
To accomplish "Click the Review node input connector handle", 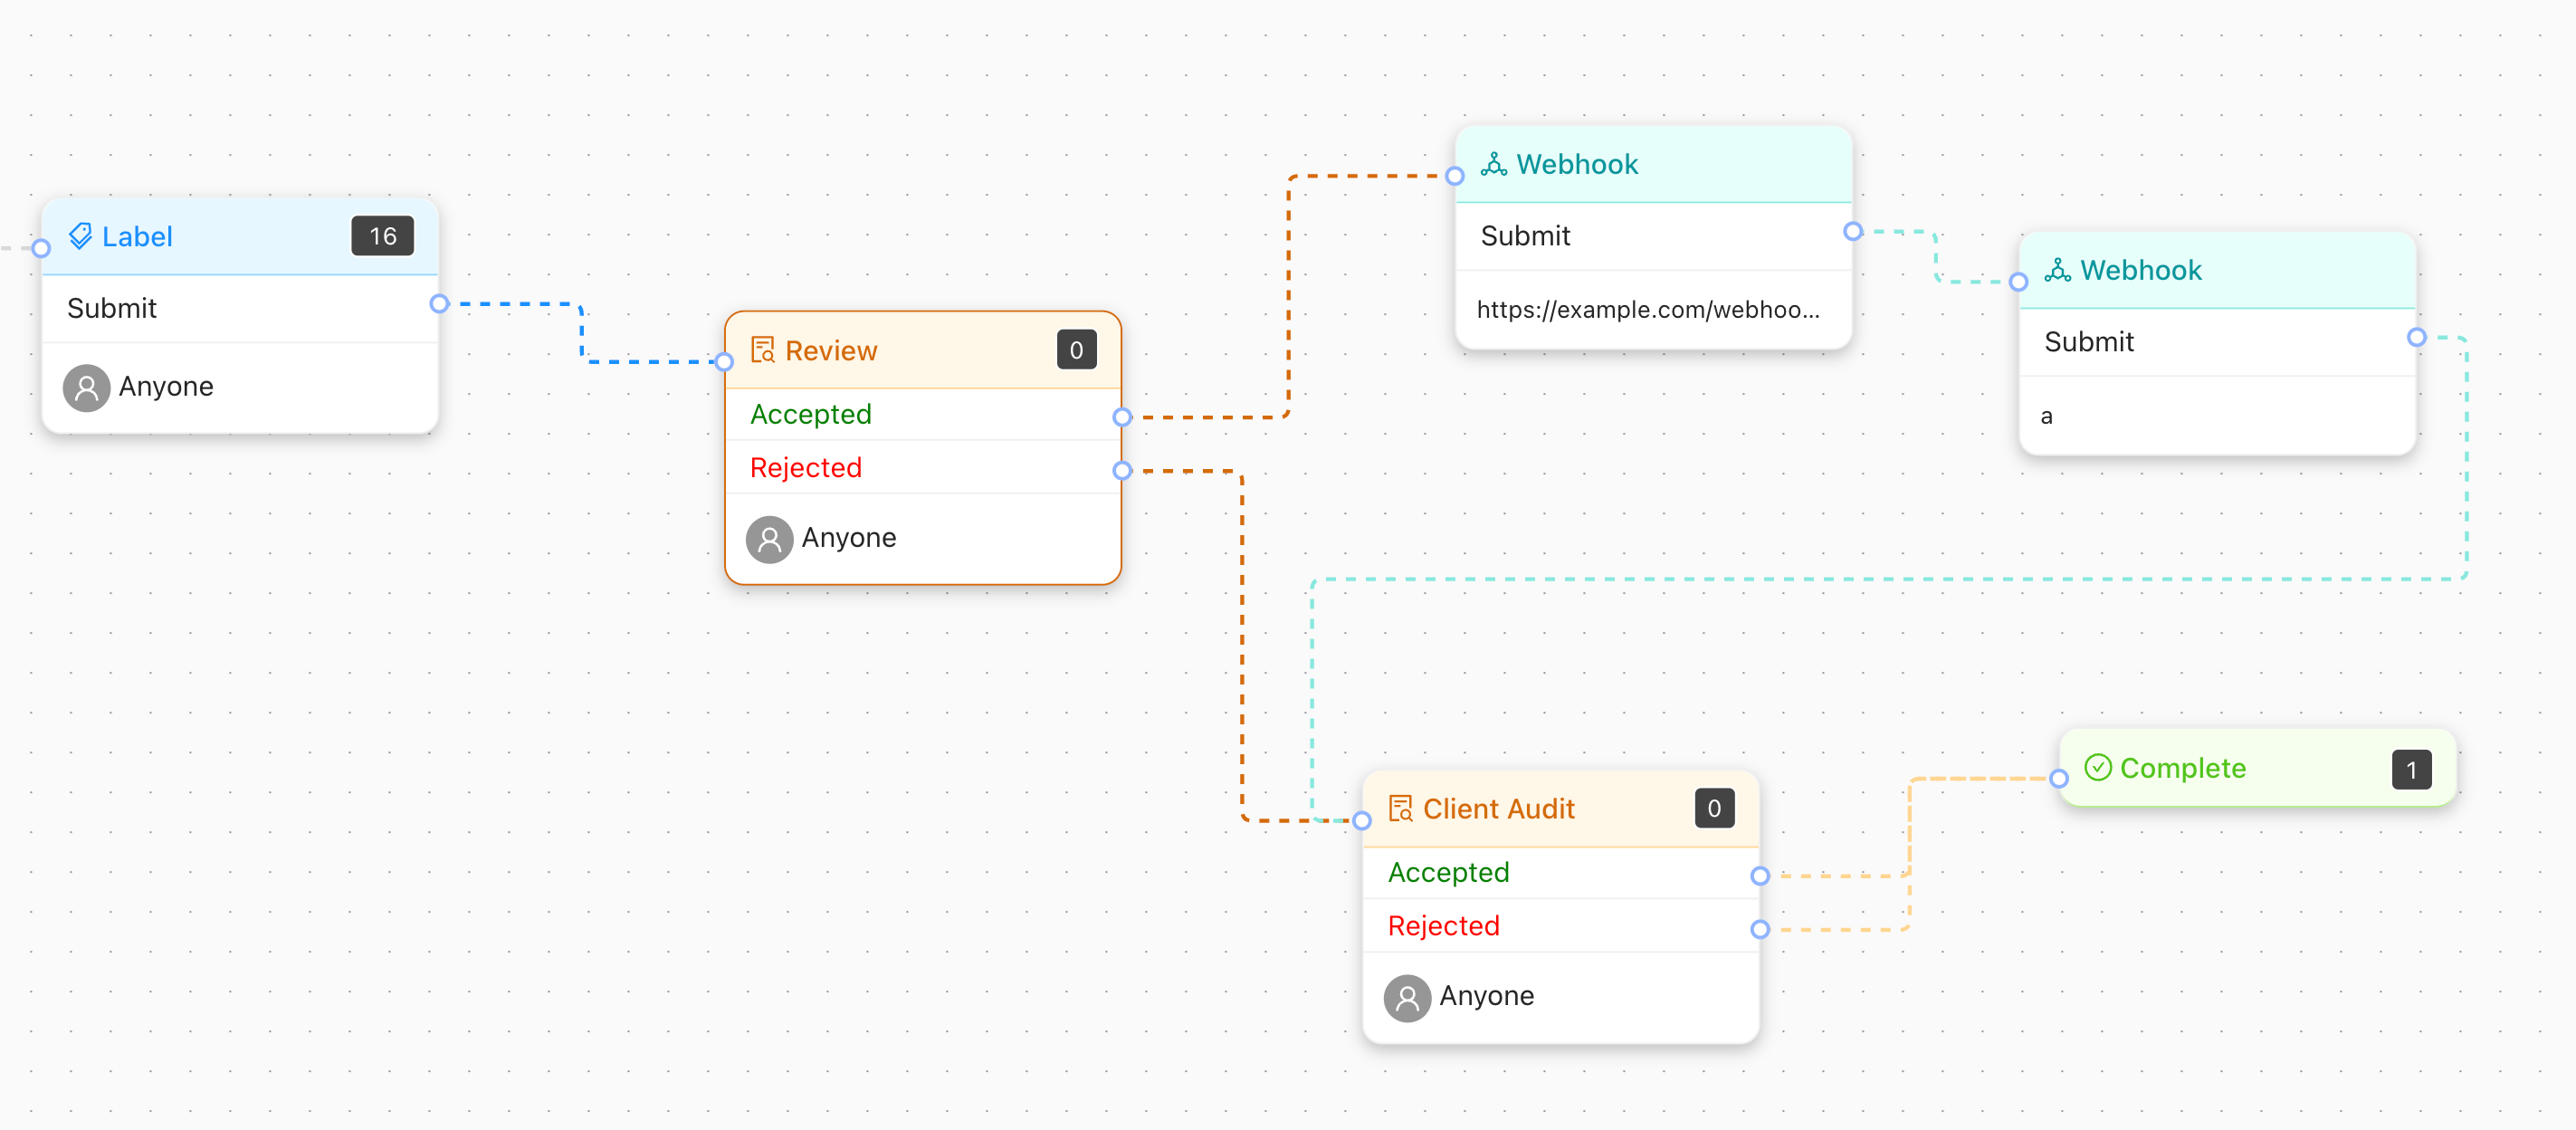I will coord(725,362).
